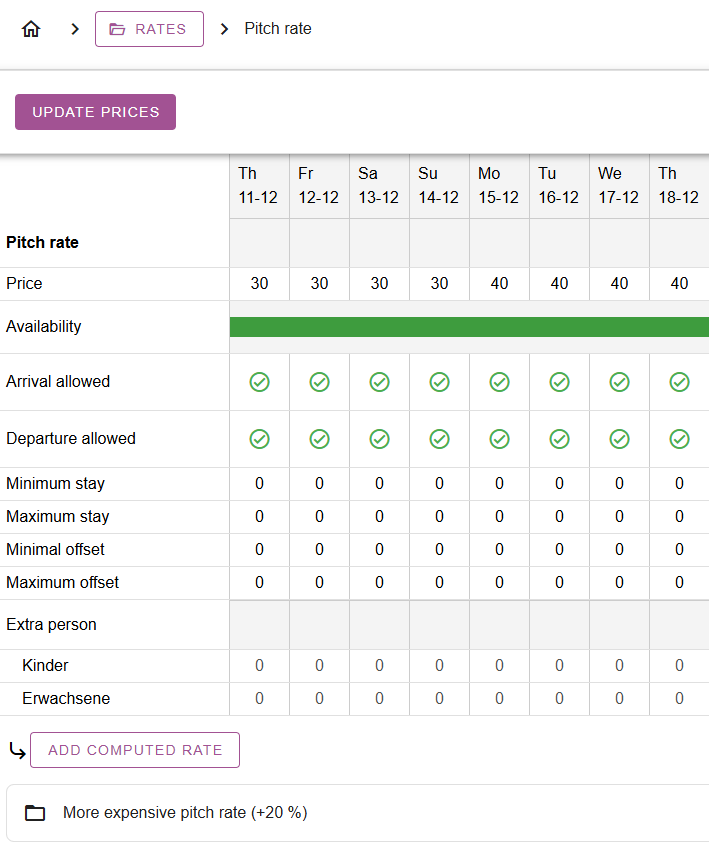Click the folder icon in Rates breadcrumb
This screenshot has height=848, width=709.
(x=117, y=29)
